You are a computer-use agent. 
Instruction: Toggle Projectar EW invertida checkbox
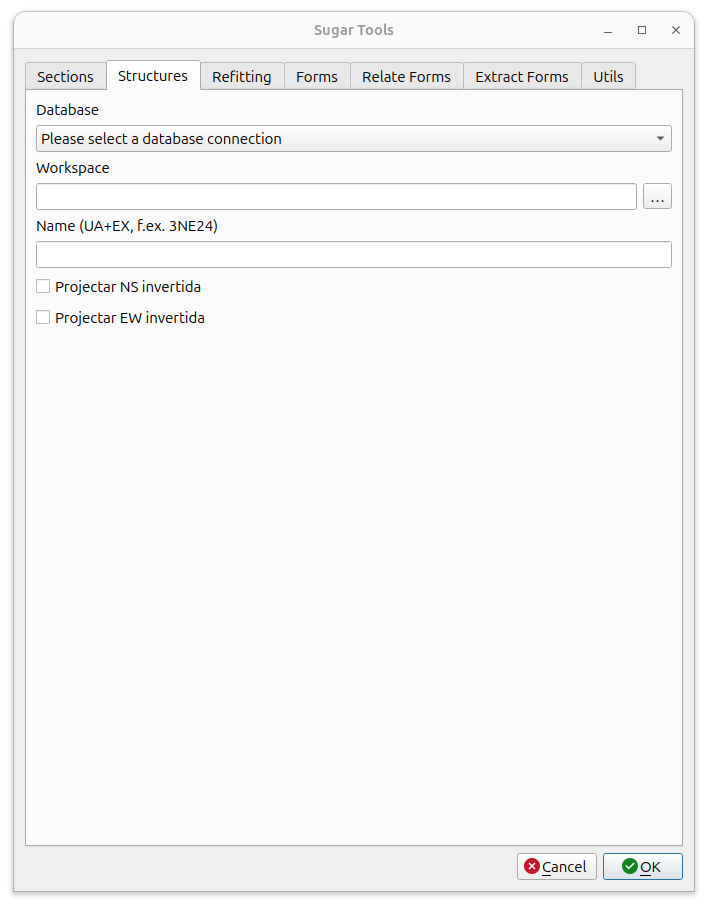pyautogui.click(x=43, y=317)
